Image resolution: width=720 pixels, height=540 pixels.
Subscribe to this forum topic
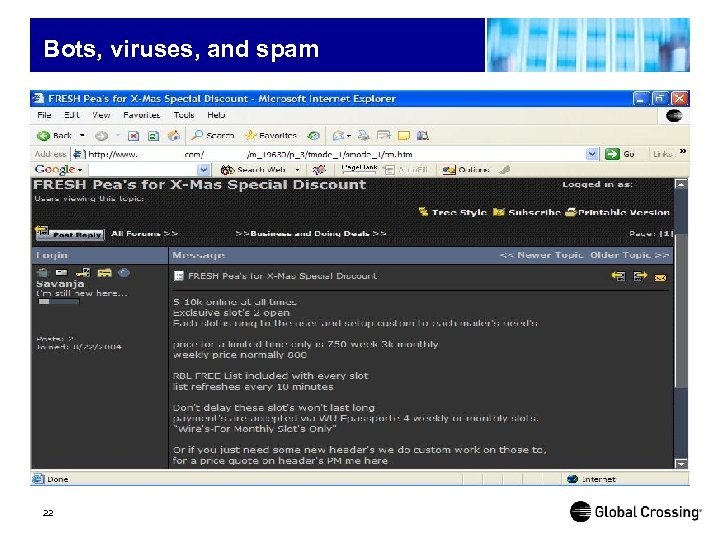click(527, 212)
